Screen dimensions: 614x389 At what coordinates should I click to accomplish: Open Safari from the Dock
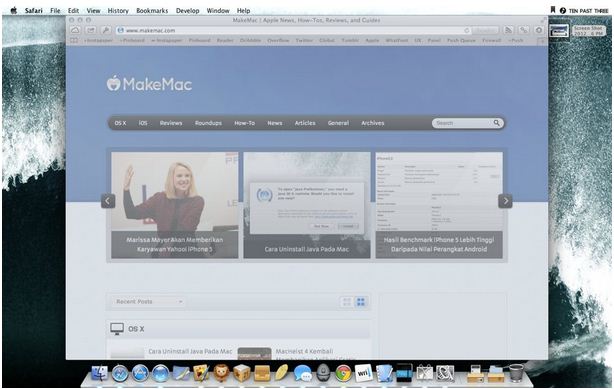click(120, 373)
